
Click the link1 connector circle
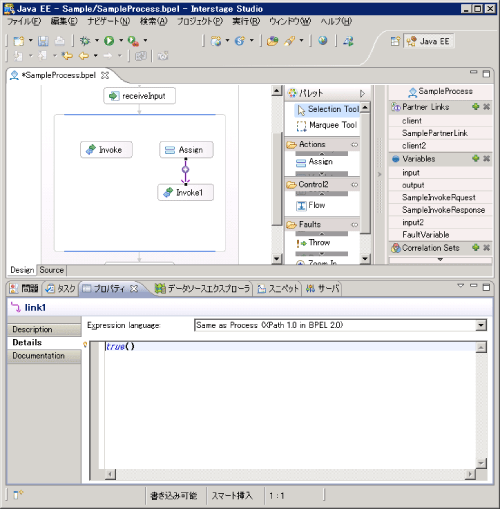186,170
